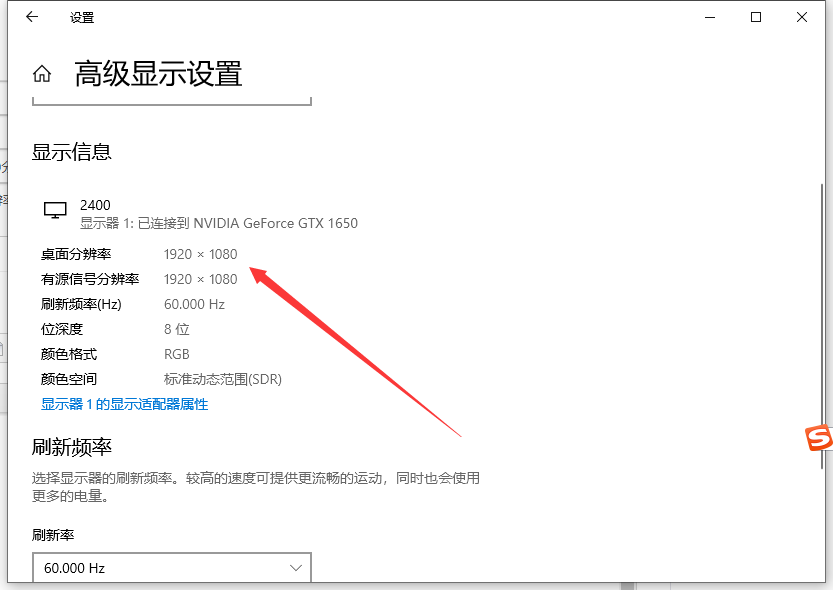
Task: Select the 桌面分辨率 value 1920 × 1080
Action: coord(201,254)
